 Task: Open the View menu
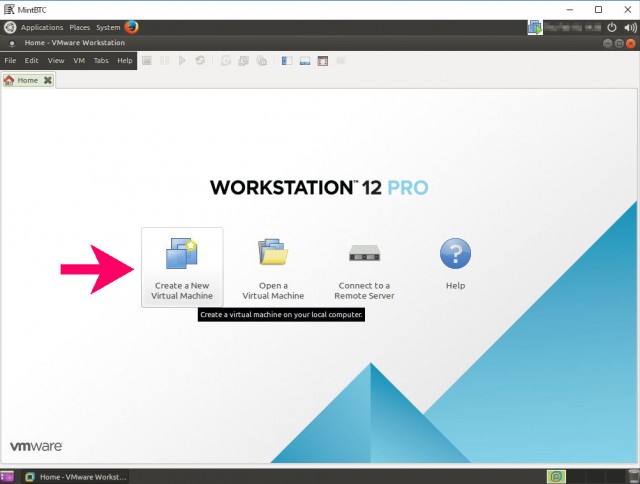click(x=56, y=60)
